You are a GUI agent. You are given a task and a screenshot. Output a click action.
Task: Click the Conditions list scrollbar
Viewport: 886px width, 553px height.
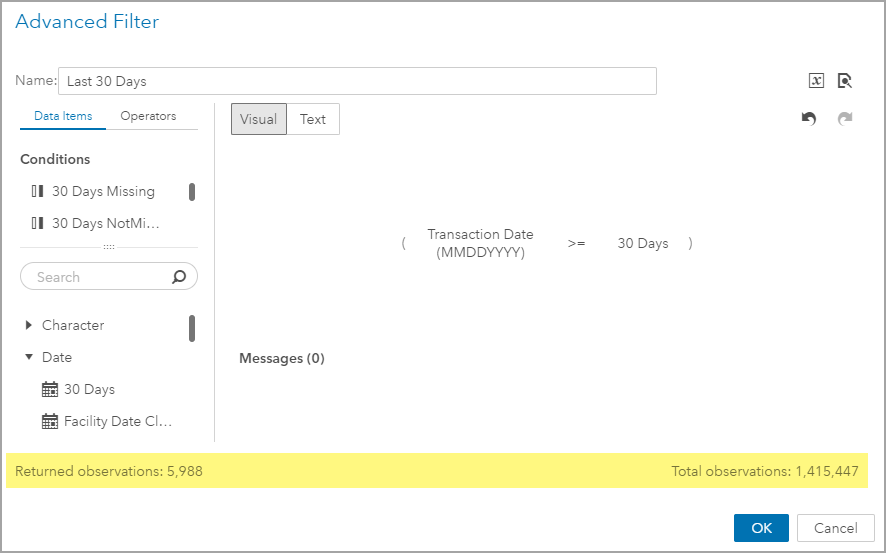(x=192, y=192)
